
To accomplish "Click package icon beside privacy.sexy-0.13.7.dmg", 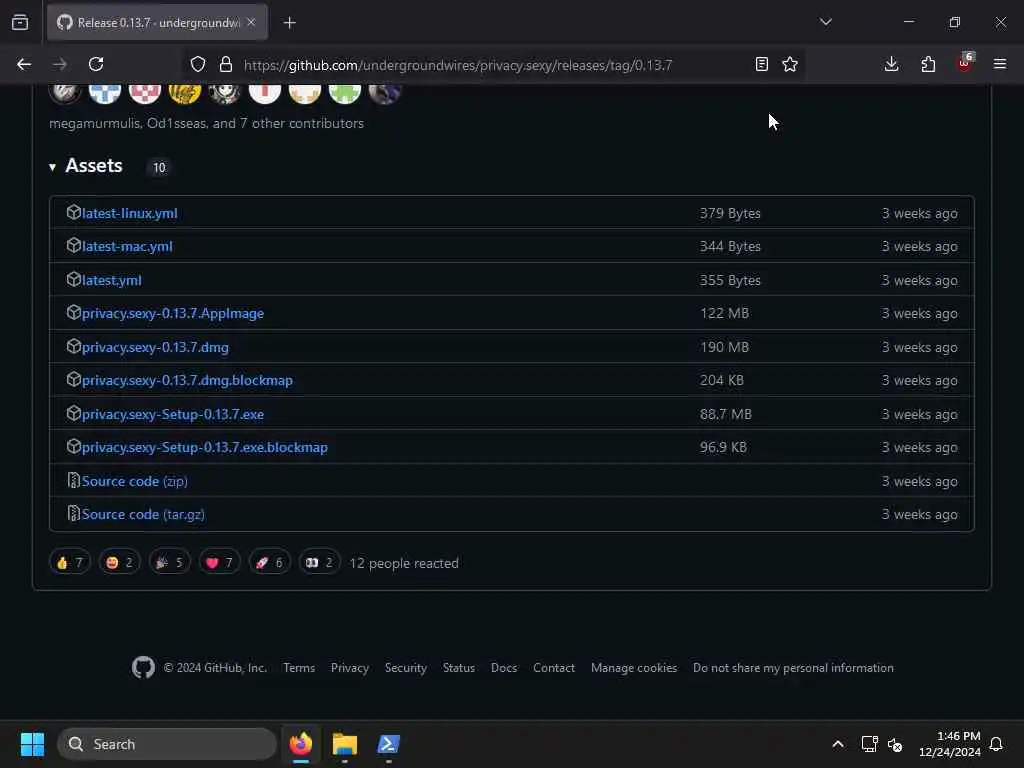I will 73,346.
